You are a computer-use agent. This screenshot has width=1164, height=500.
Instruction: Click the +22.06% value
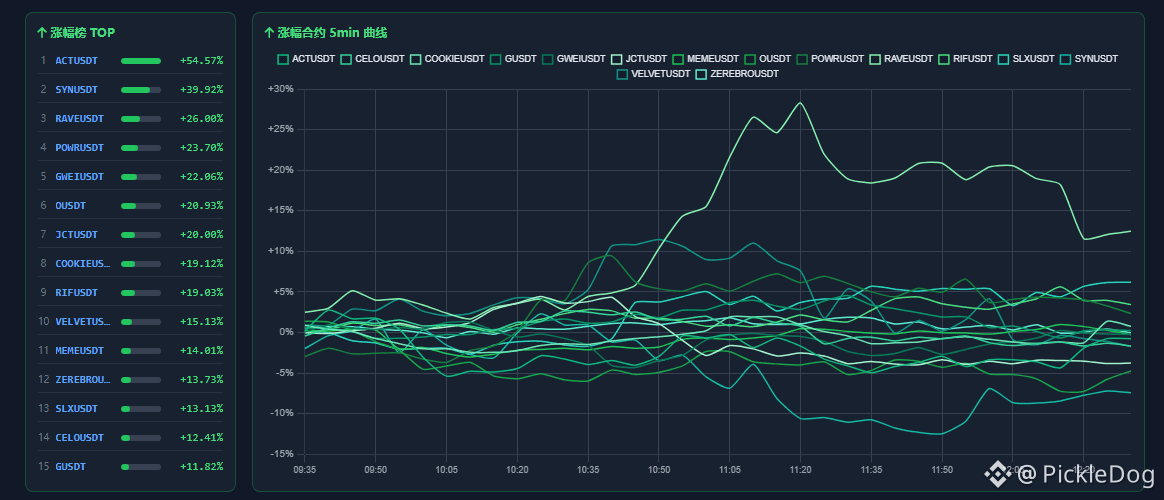(x=201, y=177)
